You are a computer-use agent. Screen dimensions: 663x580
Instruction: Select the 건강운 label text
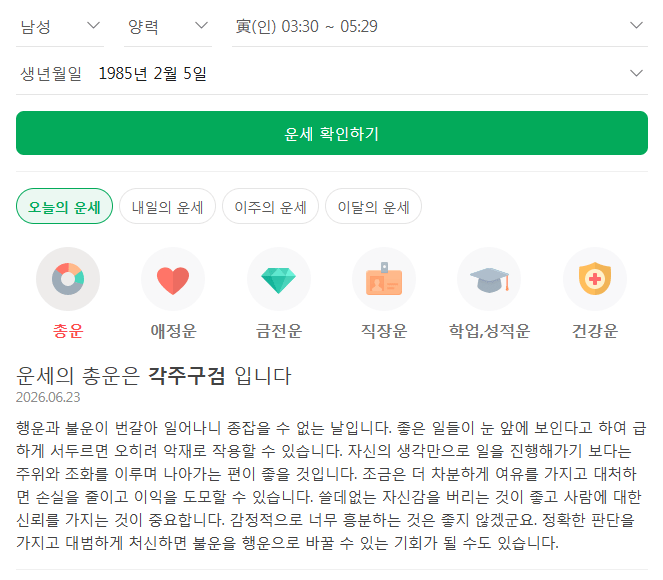(x=595, y=331)
